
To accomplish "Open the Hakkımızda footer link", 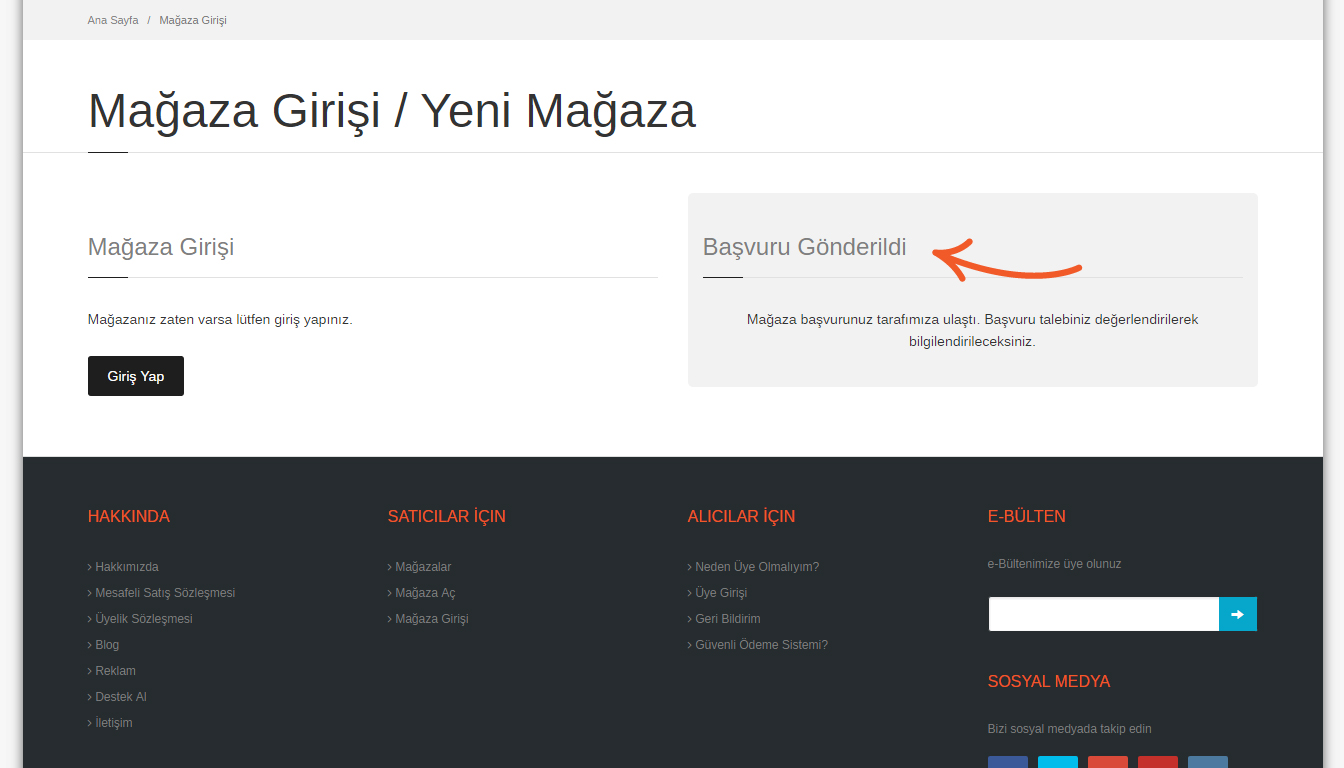I will point(127,567).
